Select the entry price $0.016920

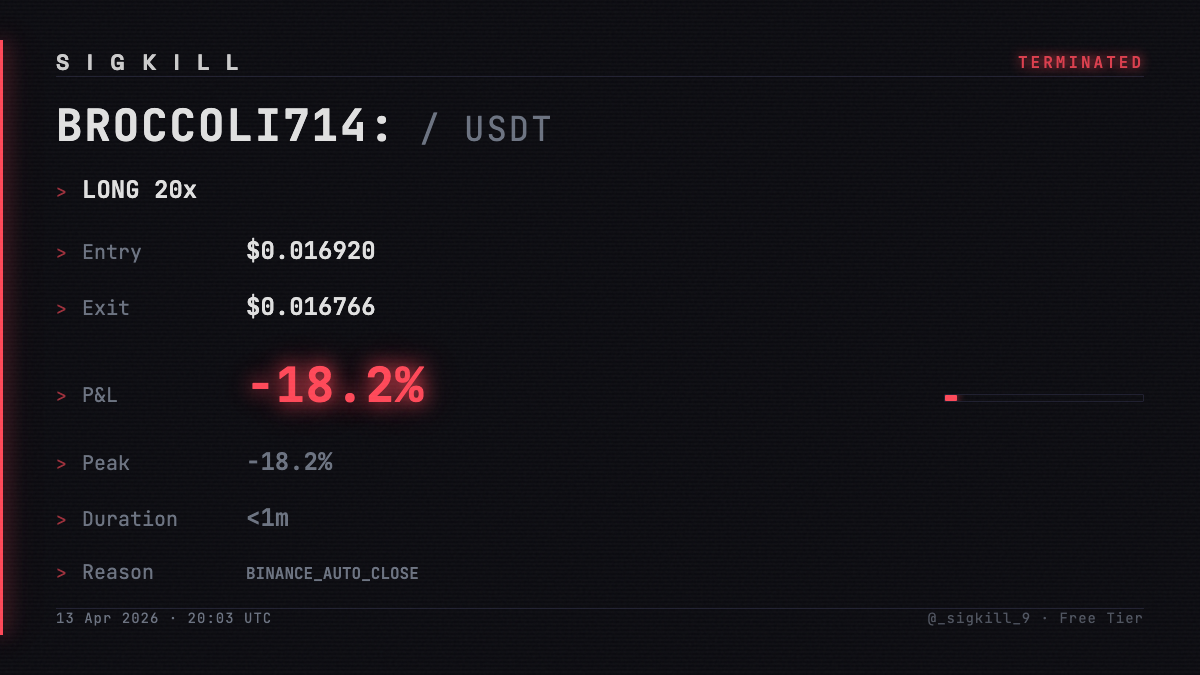coord(310,251)
